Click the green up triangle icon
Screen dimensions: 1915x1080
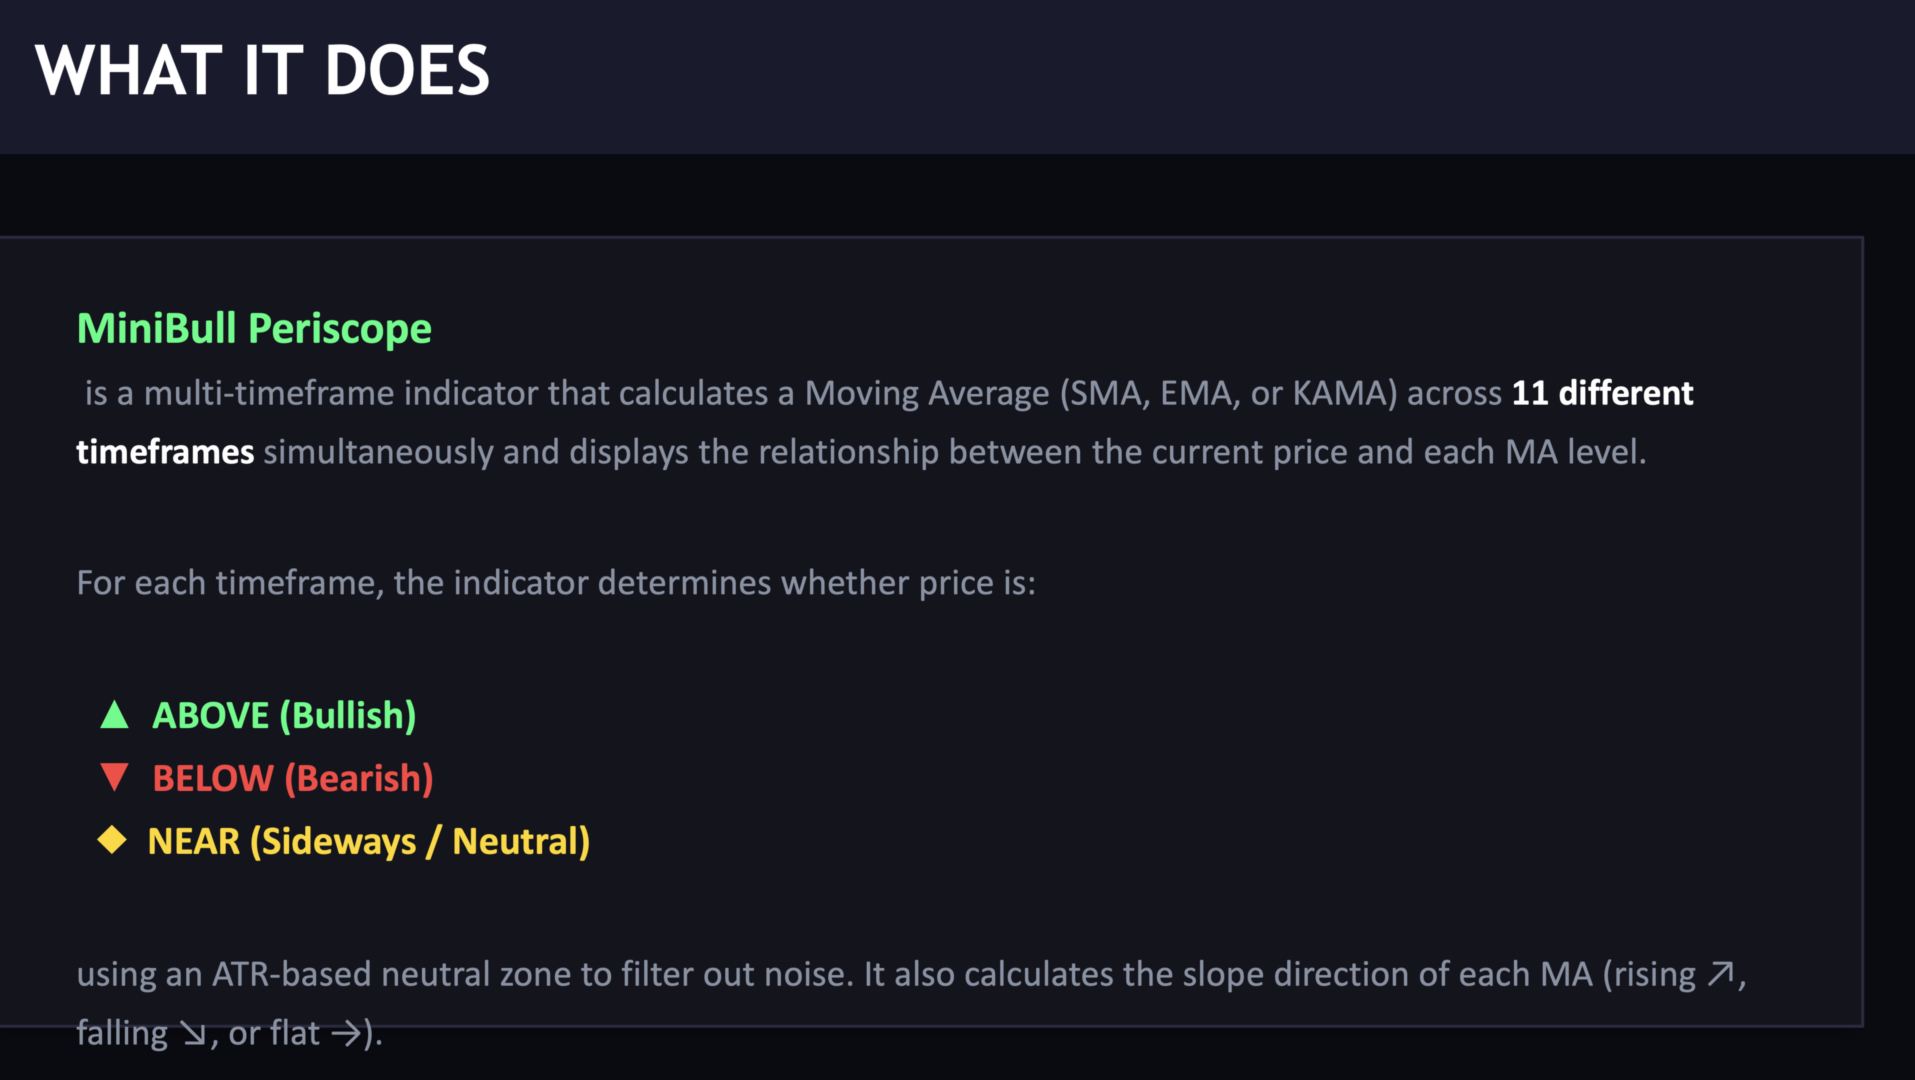point(115,715)
